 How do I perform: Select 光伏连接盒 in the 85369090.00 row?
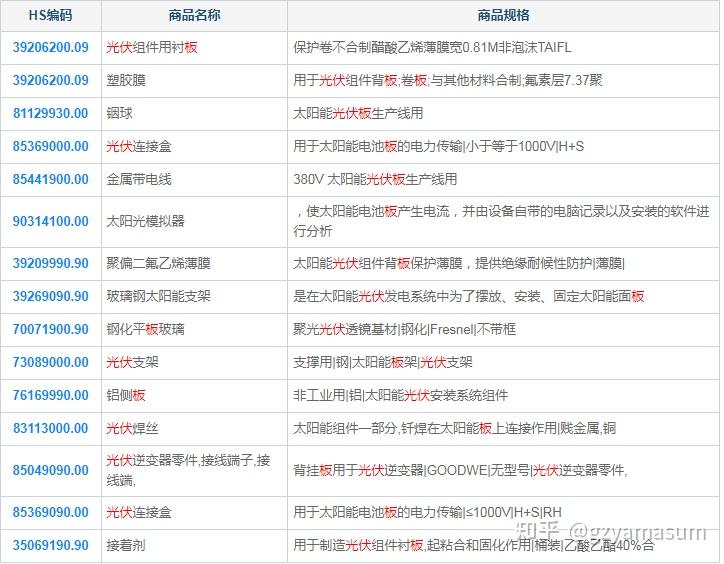point(139,512)
